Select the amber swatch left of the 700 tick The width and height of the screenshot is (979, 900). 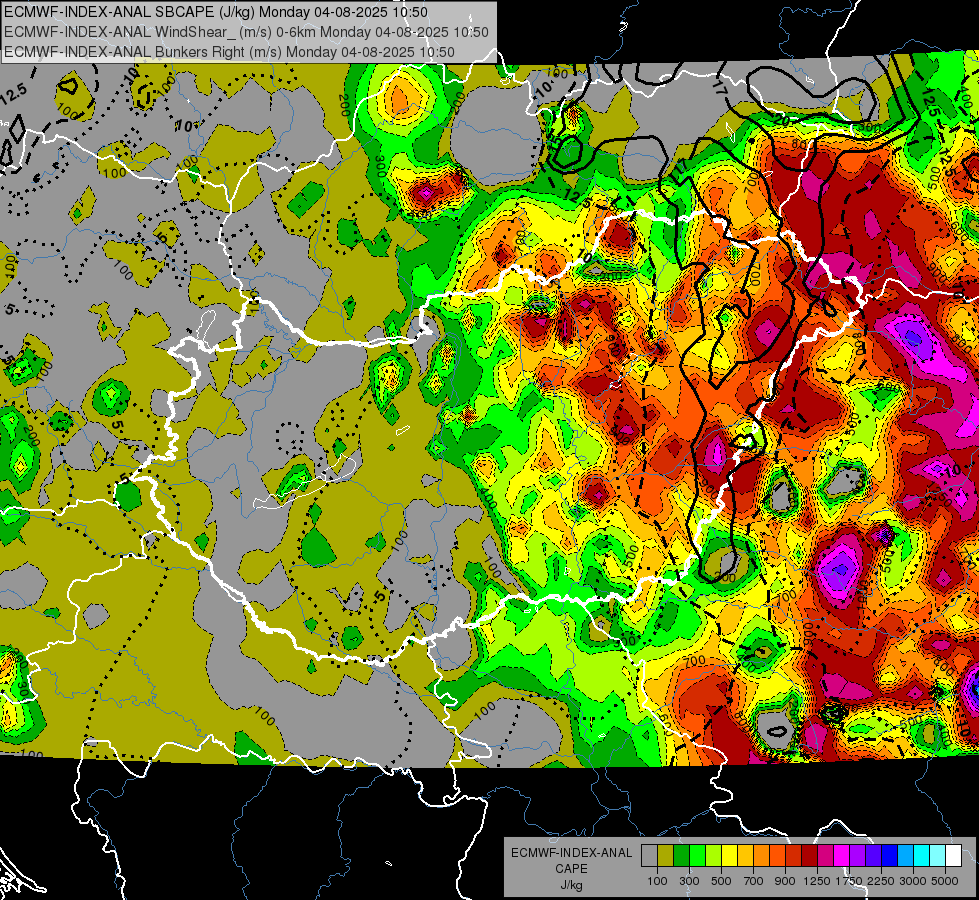(x=745, y=855)
